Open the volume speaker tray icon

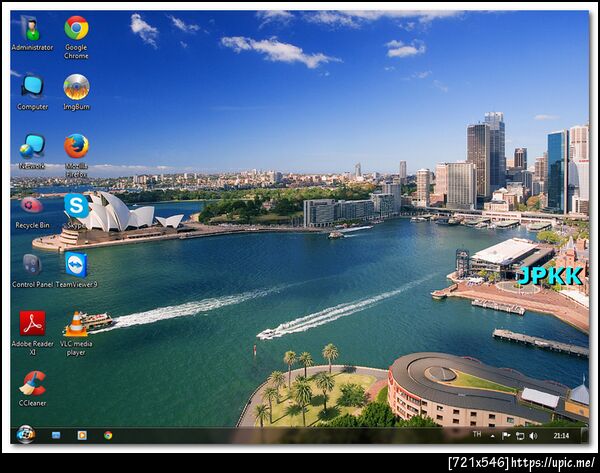(533, 436)
